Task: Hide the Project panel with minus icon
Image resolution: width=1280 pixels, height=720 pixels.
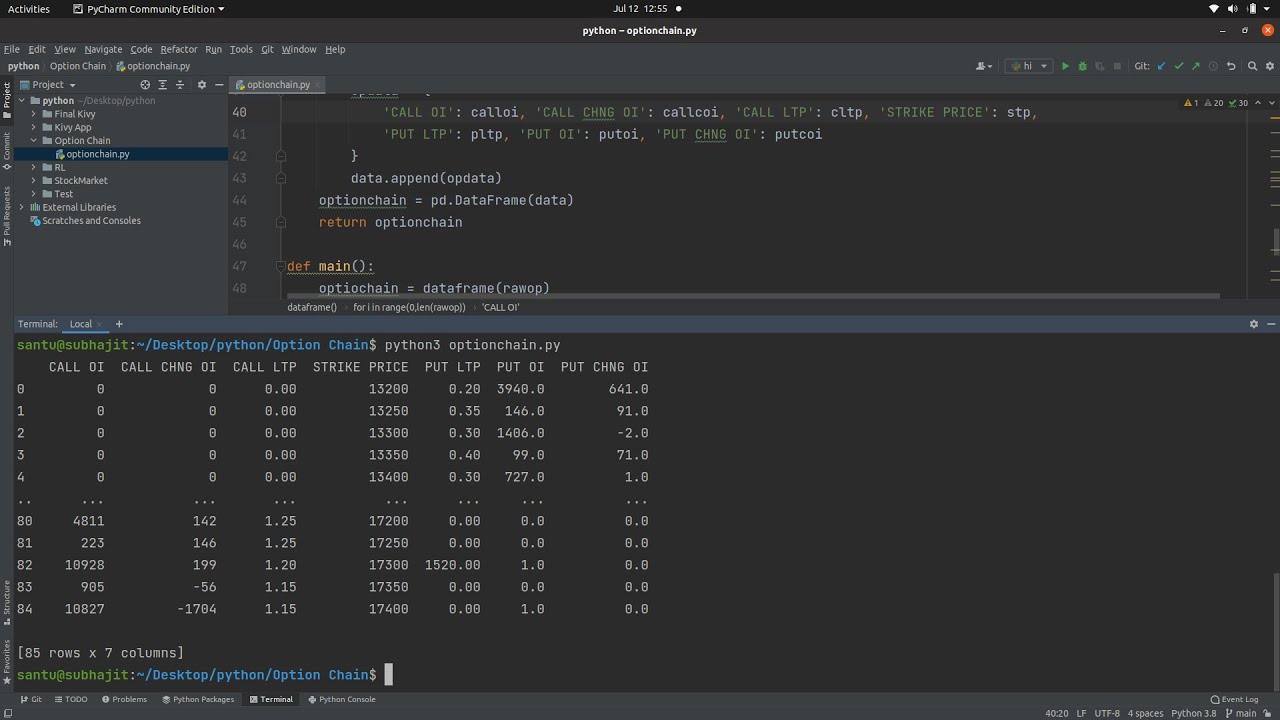Action: pos(218,85)
